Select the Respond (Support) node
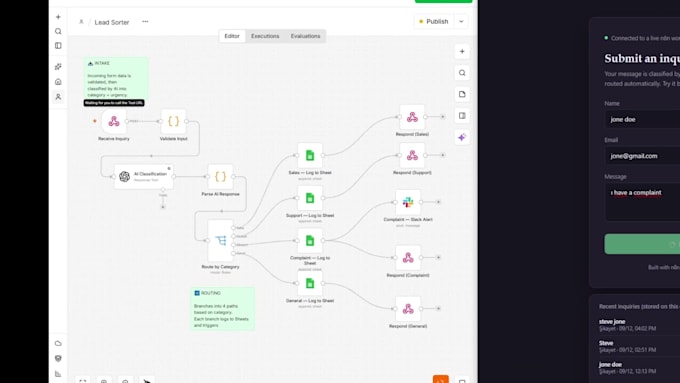 click(x=412, y=155)
